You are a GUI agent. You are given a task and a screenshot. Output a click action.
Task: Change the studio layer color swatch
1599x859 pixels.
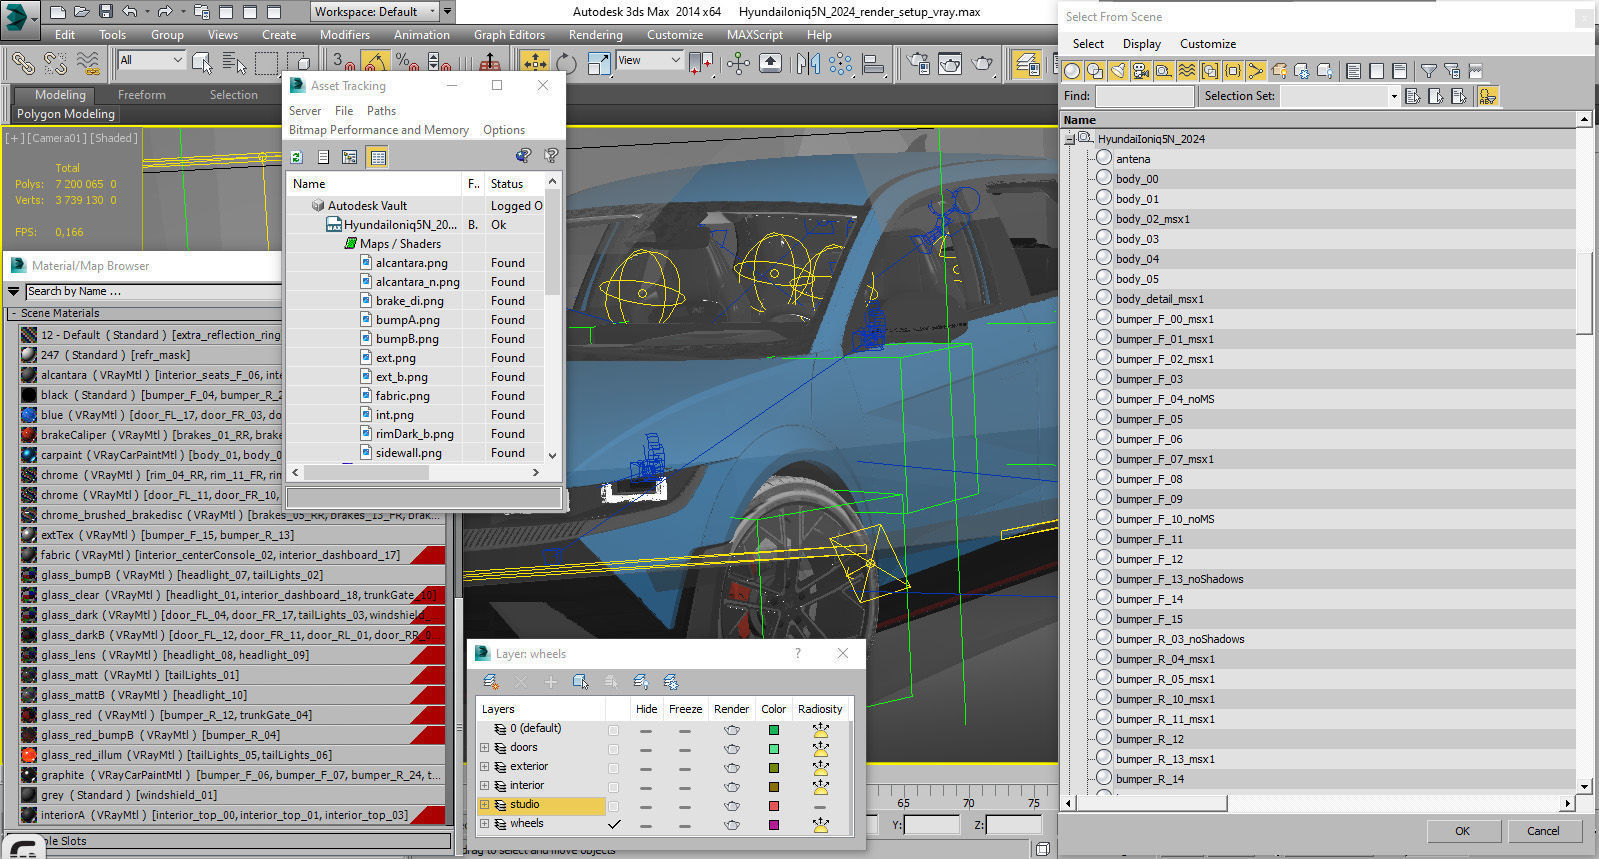click(773, 806)
